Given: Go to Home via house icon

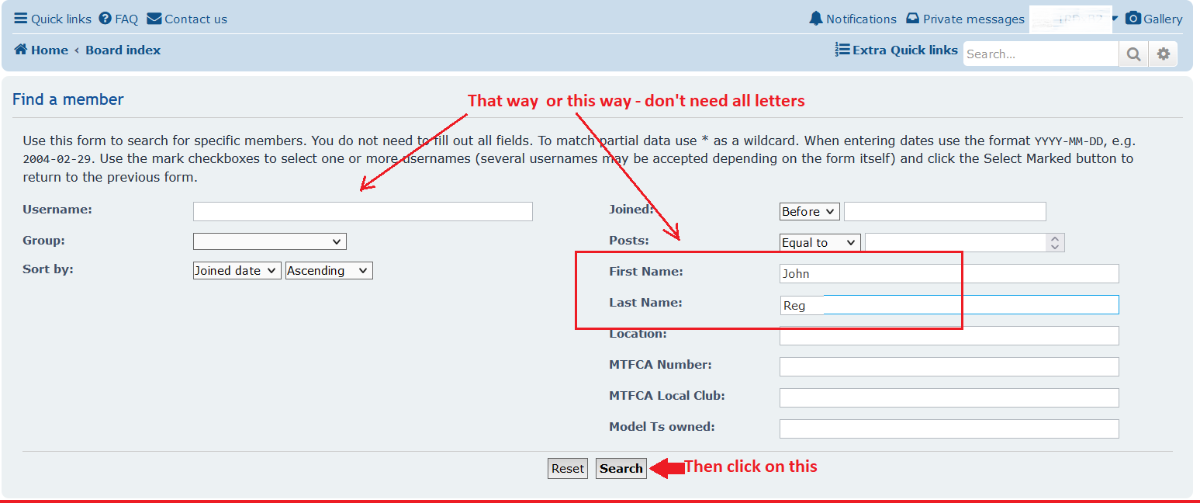Looking at the screenshot, I should pyautogui.click(x=41, y=50).
